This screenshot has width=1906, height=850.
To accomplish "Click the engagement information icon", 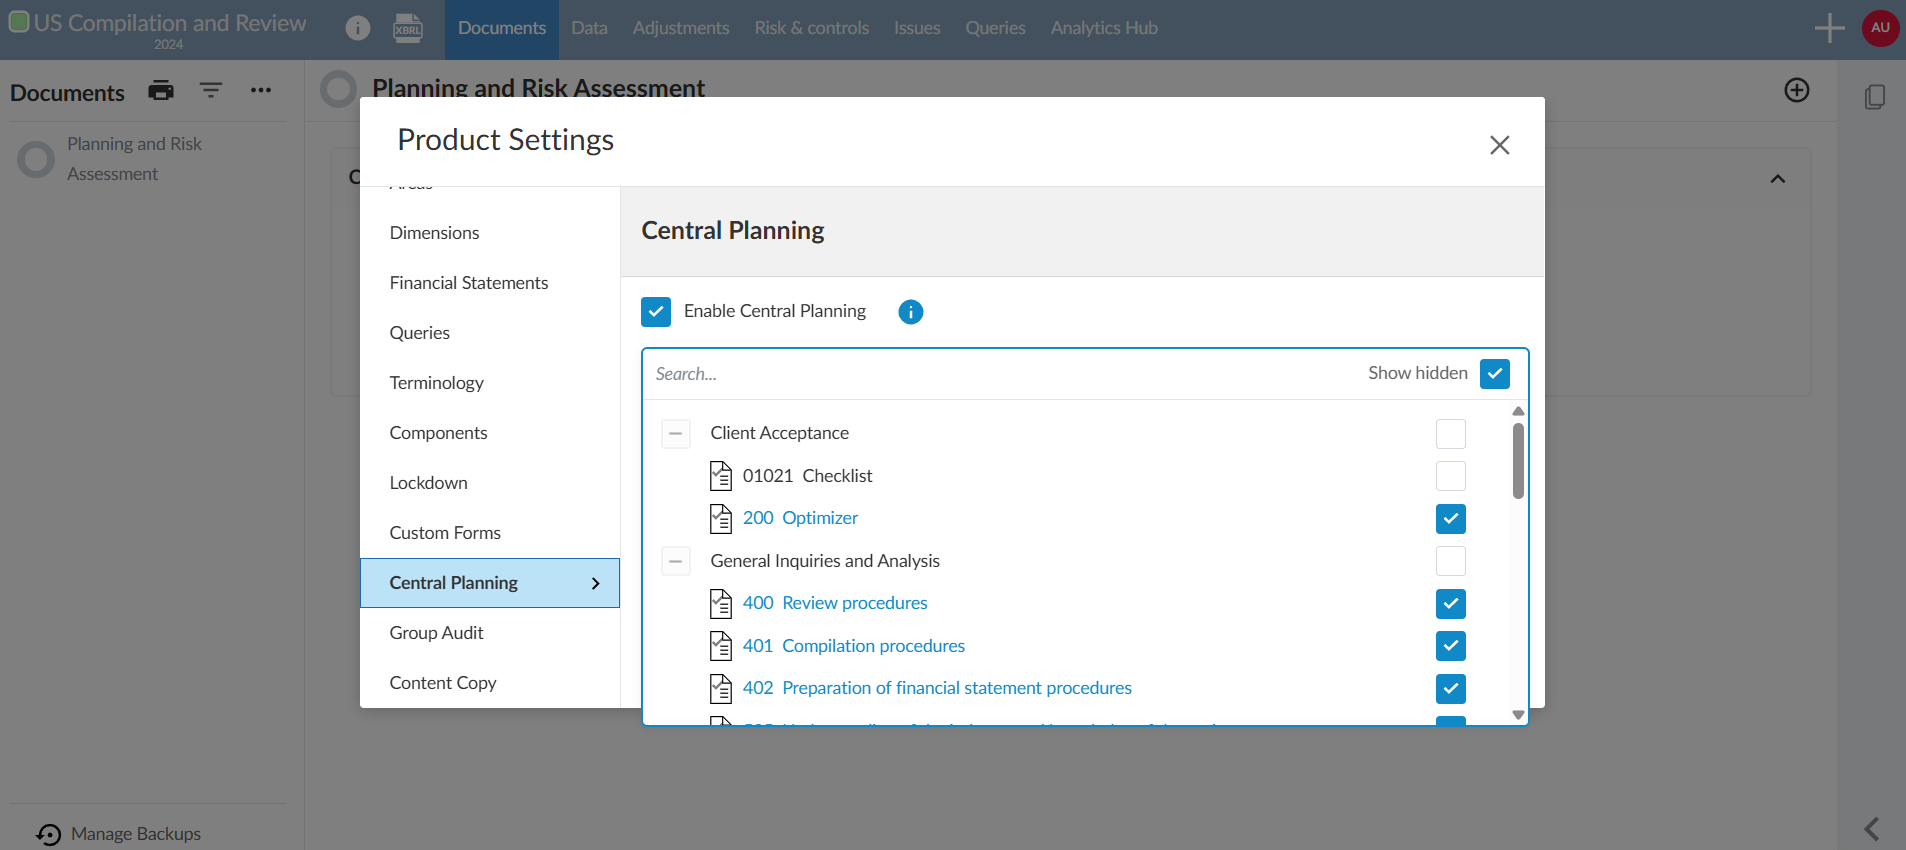I will (358, 28).
